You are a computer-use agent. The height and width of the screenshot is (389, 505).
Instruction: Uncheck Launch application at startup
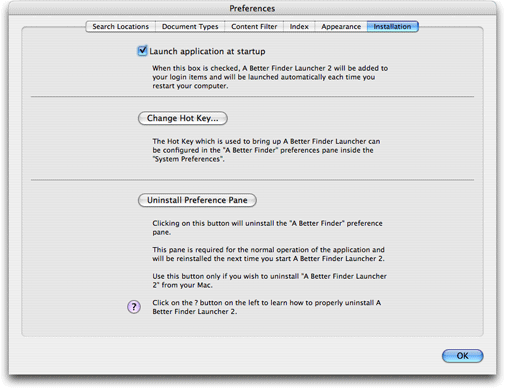tap(142, 51)
